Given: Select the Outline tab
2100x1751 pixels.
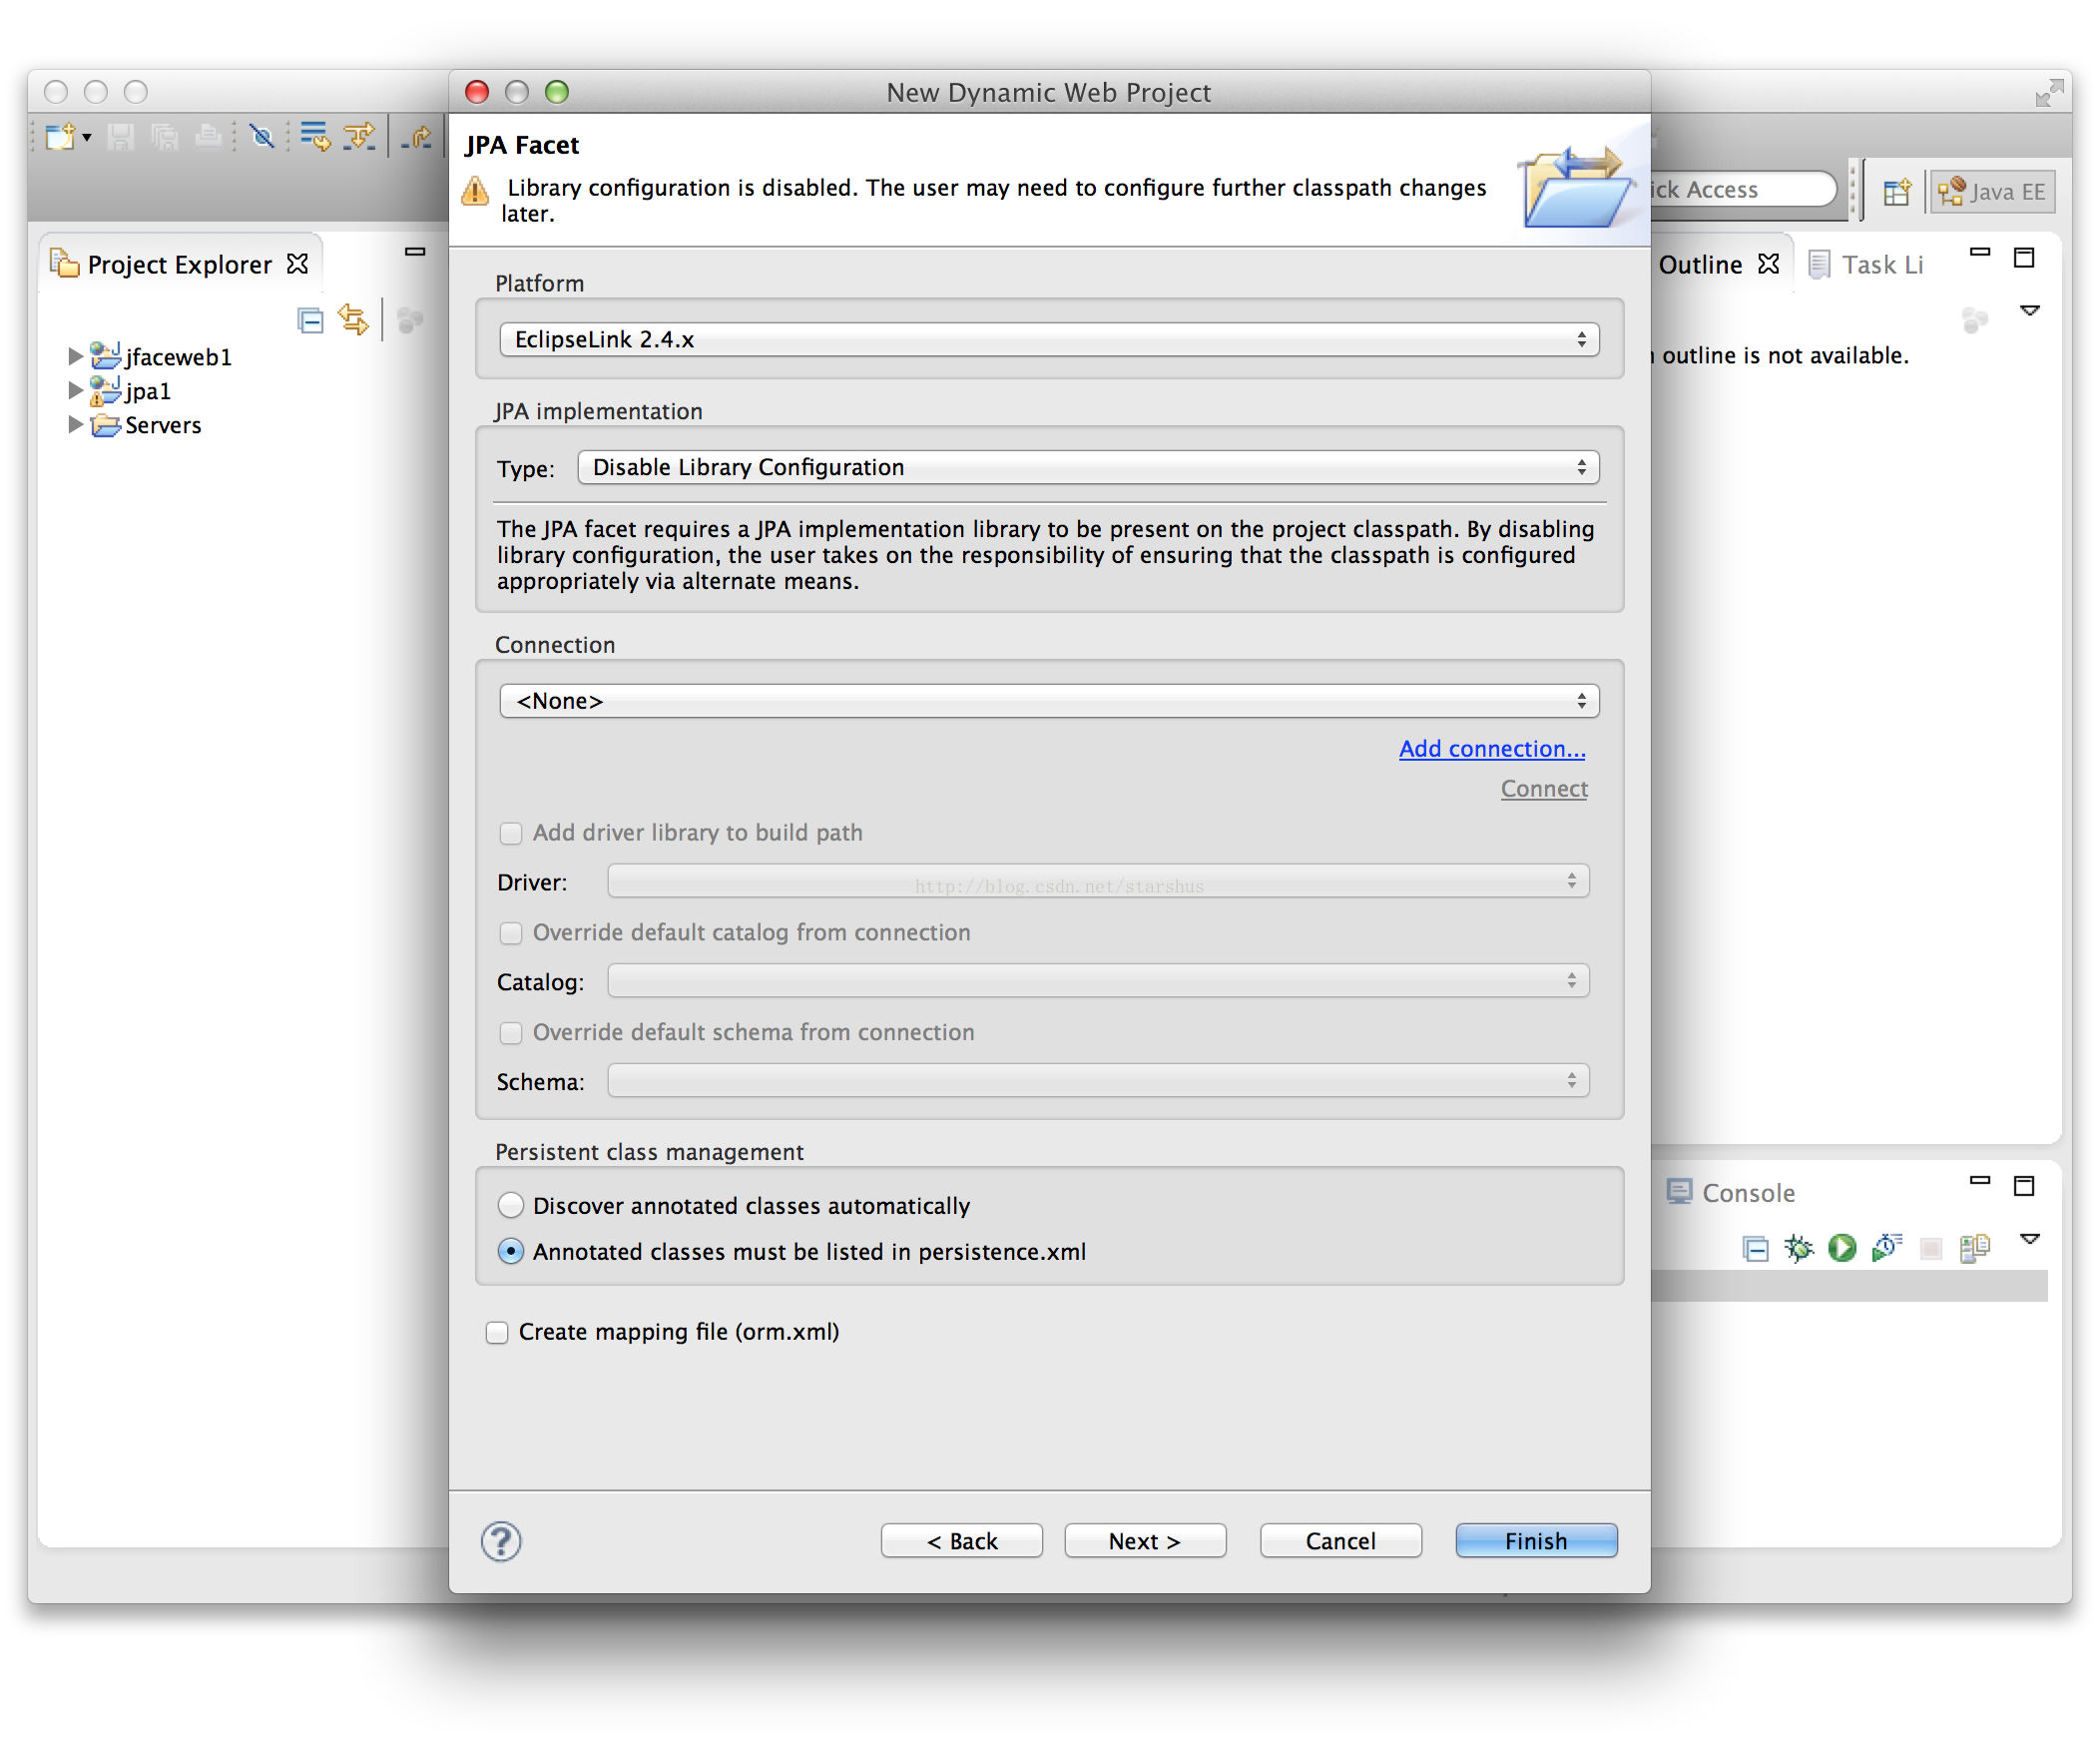Looking at the screenshot, I should (1700, 265).
